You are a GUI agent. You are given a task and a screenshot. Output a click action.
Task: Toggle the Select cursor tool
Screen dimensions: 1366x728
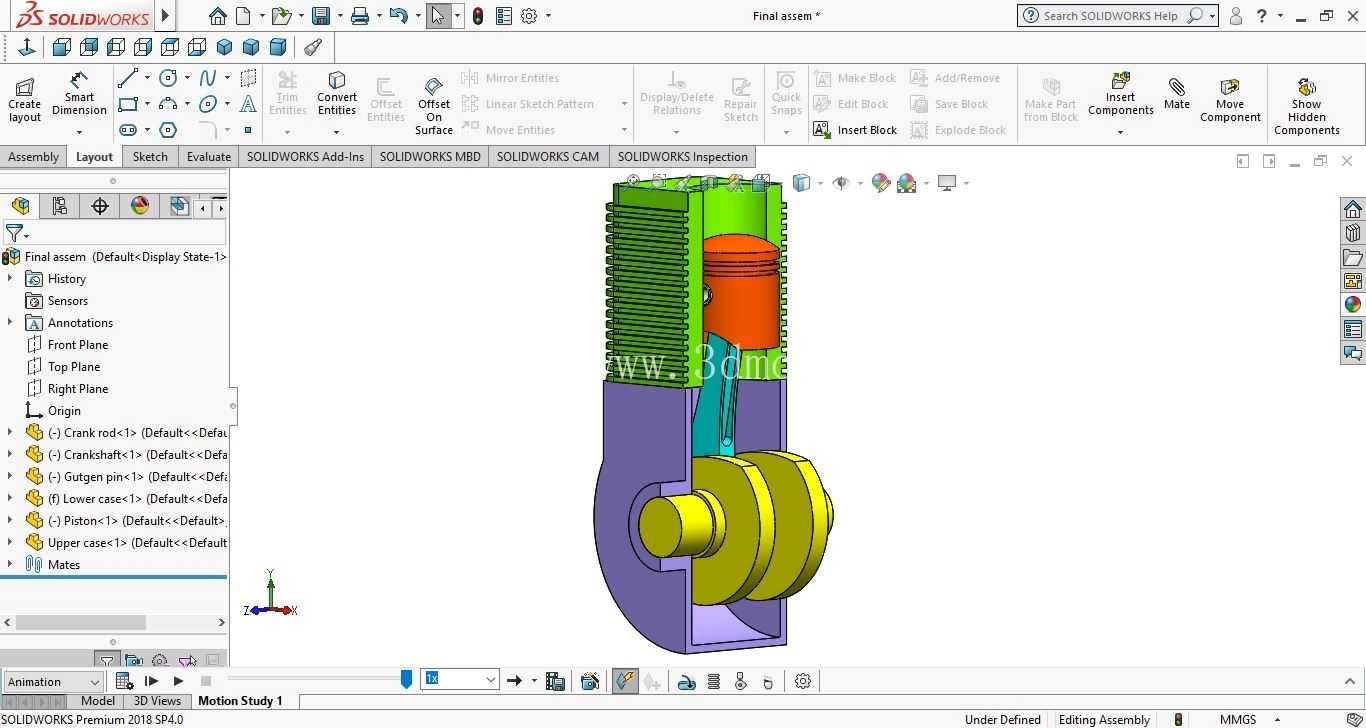click(438, 16)
